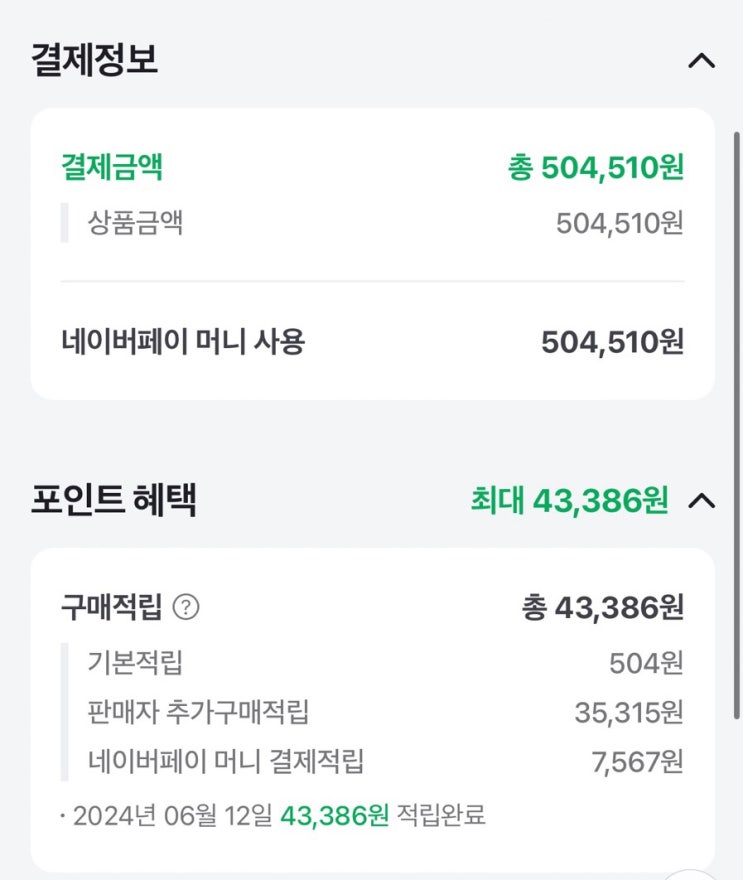This screenshot has width=743, height=880.
Task: Click the 총 43,386원 bold total
Action: 603,607
